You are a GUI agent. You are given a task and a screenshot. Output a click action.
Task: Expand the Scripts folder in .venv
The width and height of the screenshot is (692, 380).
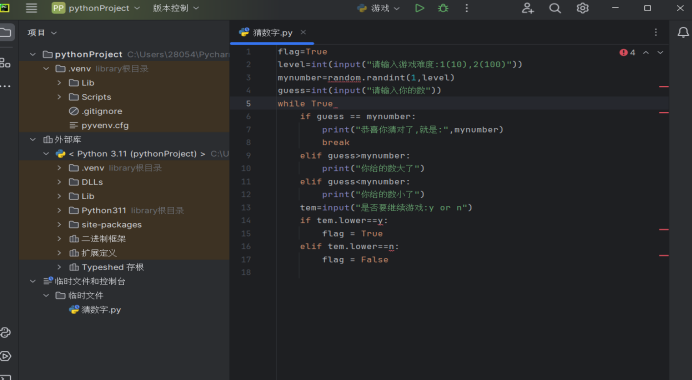(59, 97)
